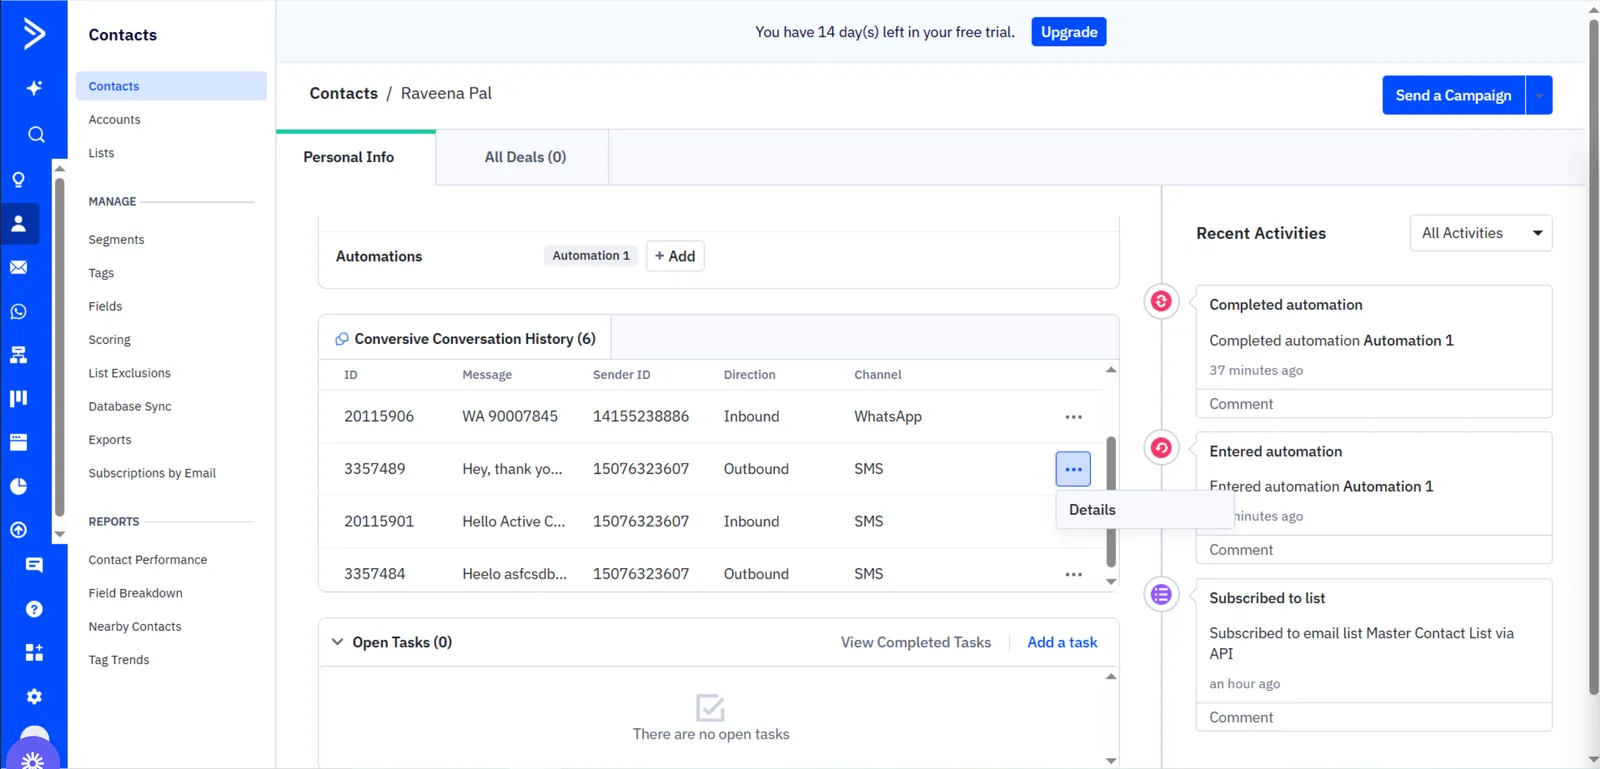Open the options menu for row 3357484
This screenshot has width=1600, height=769.
(1073, 574)
